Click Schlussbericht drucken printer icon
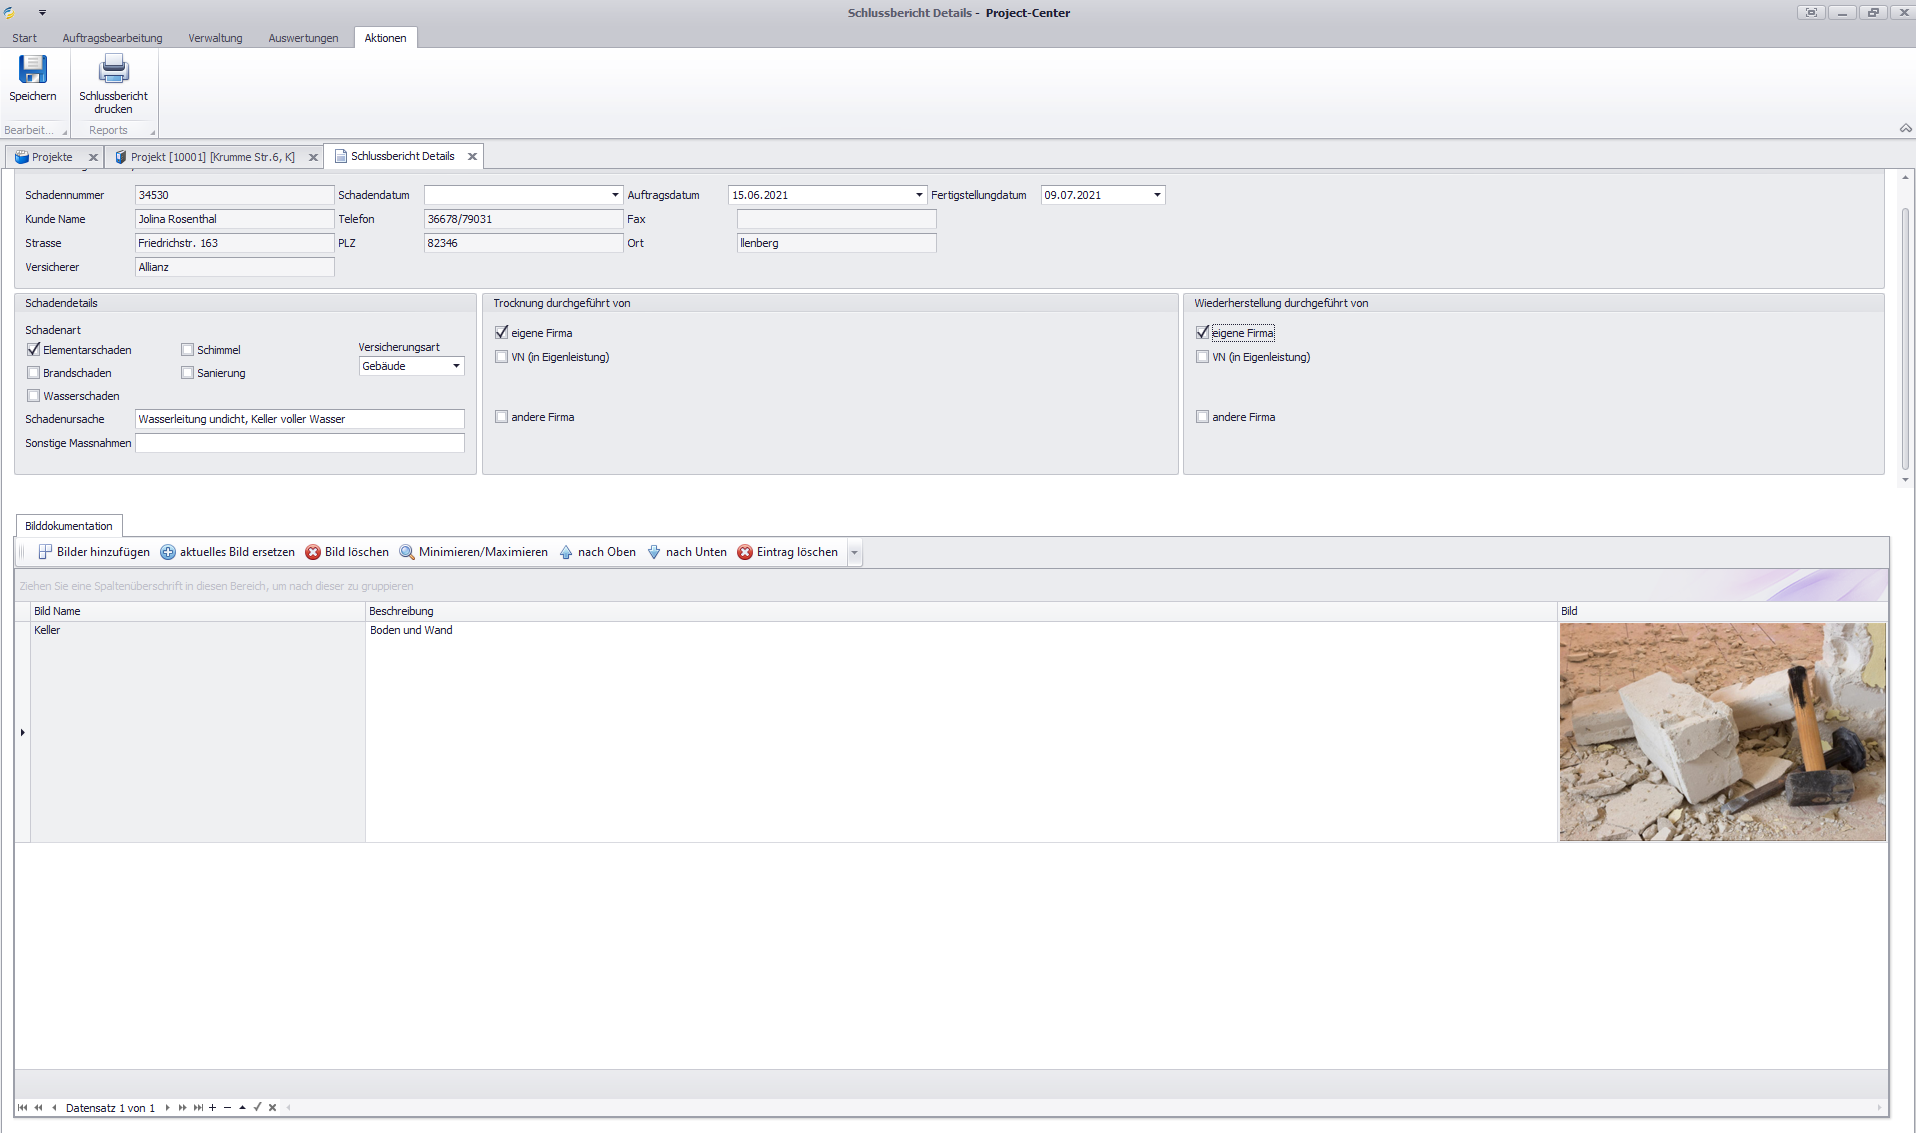Screen dimensions: 1916x1133 point(113,69)
